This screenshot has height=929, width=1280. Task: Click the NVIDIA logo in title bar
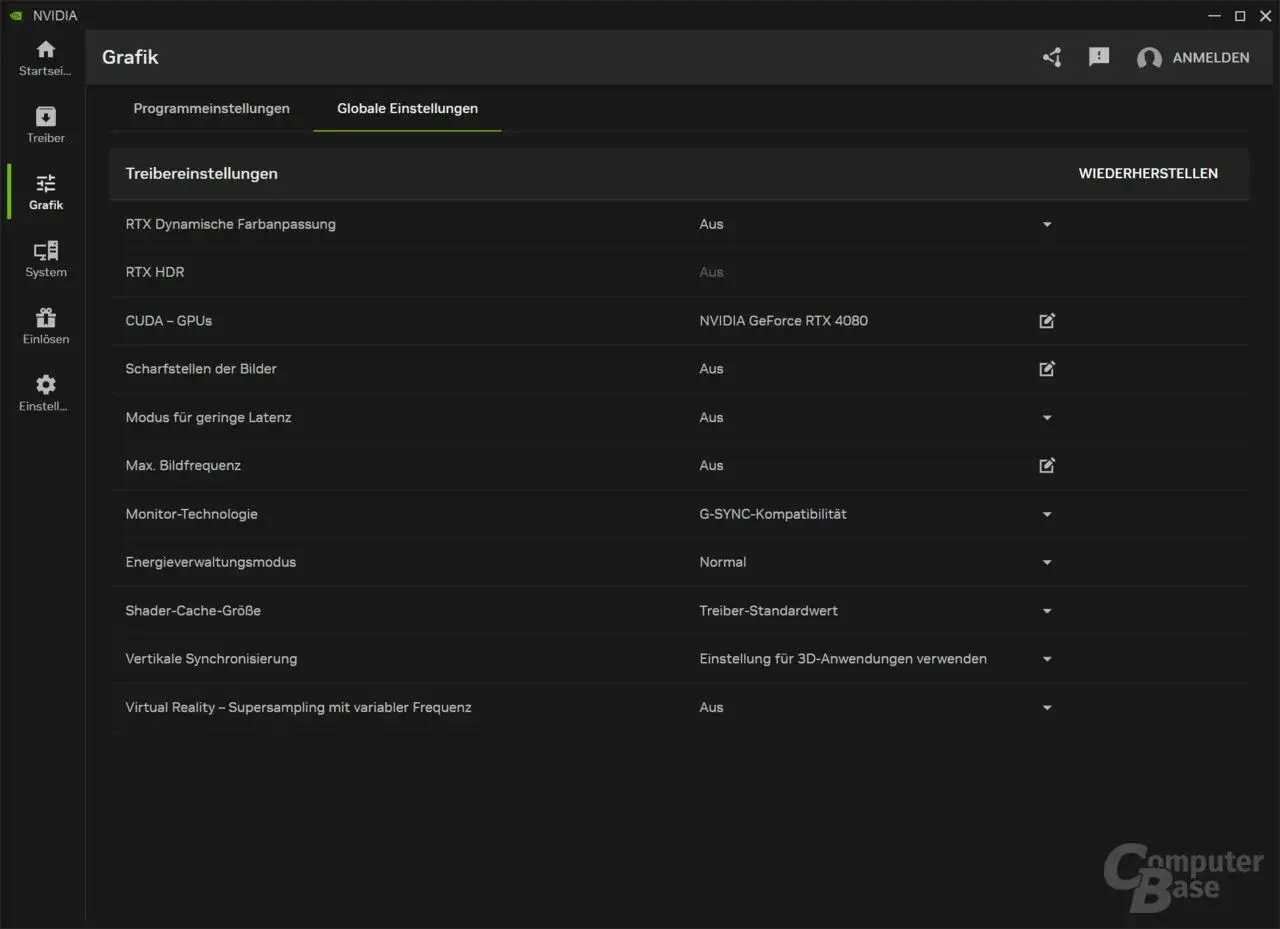(15, 15)
